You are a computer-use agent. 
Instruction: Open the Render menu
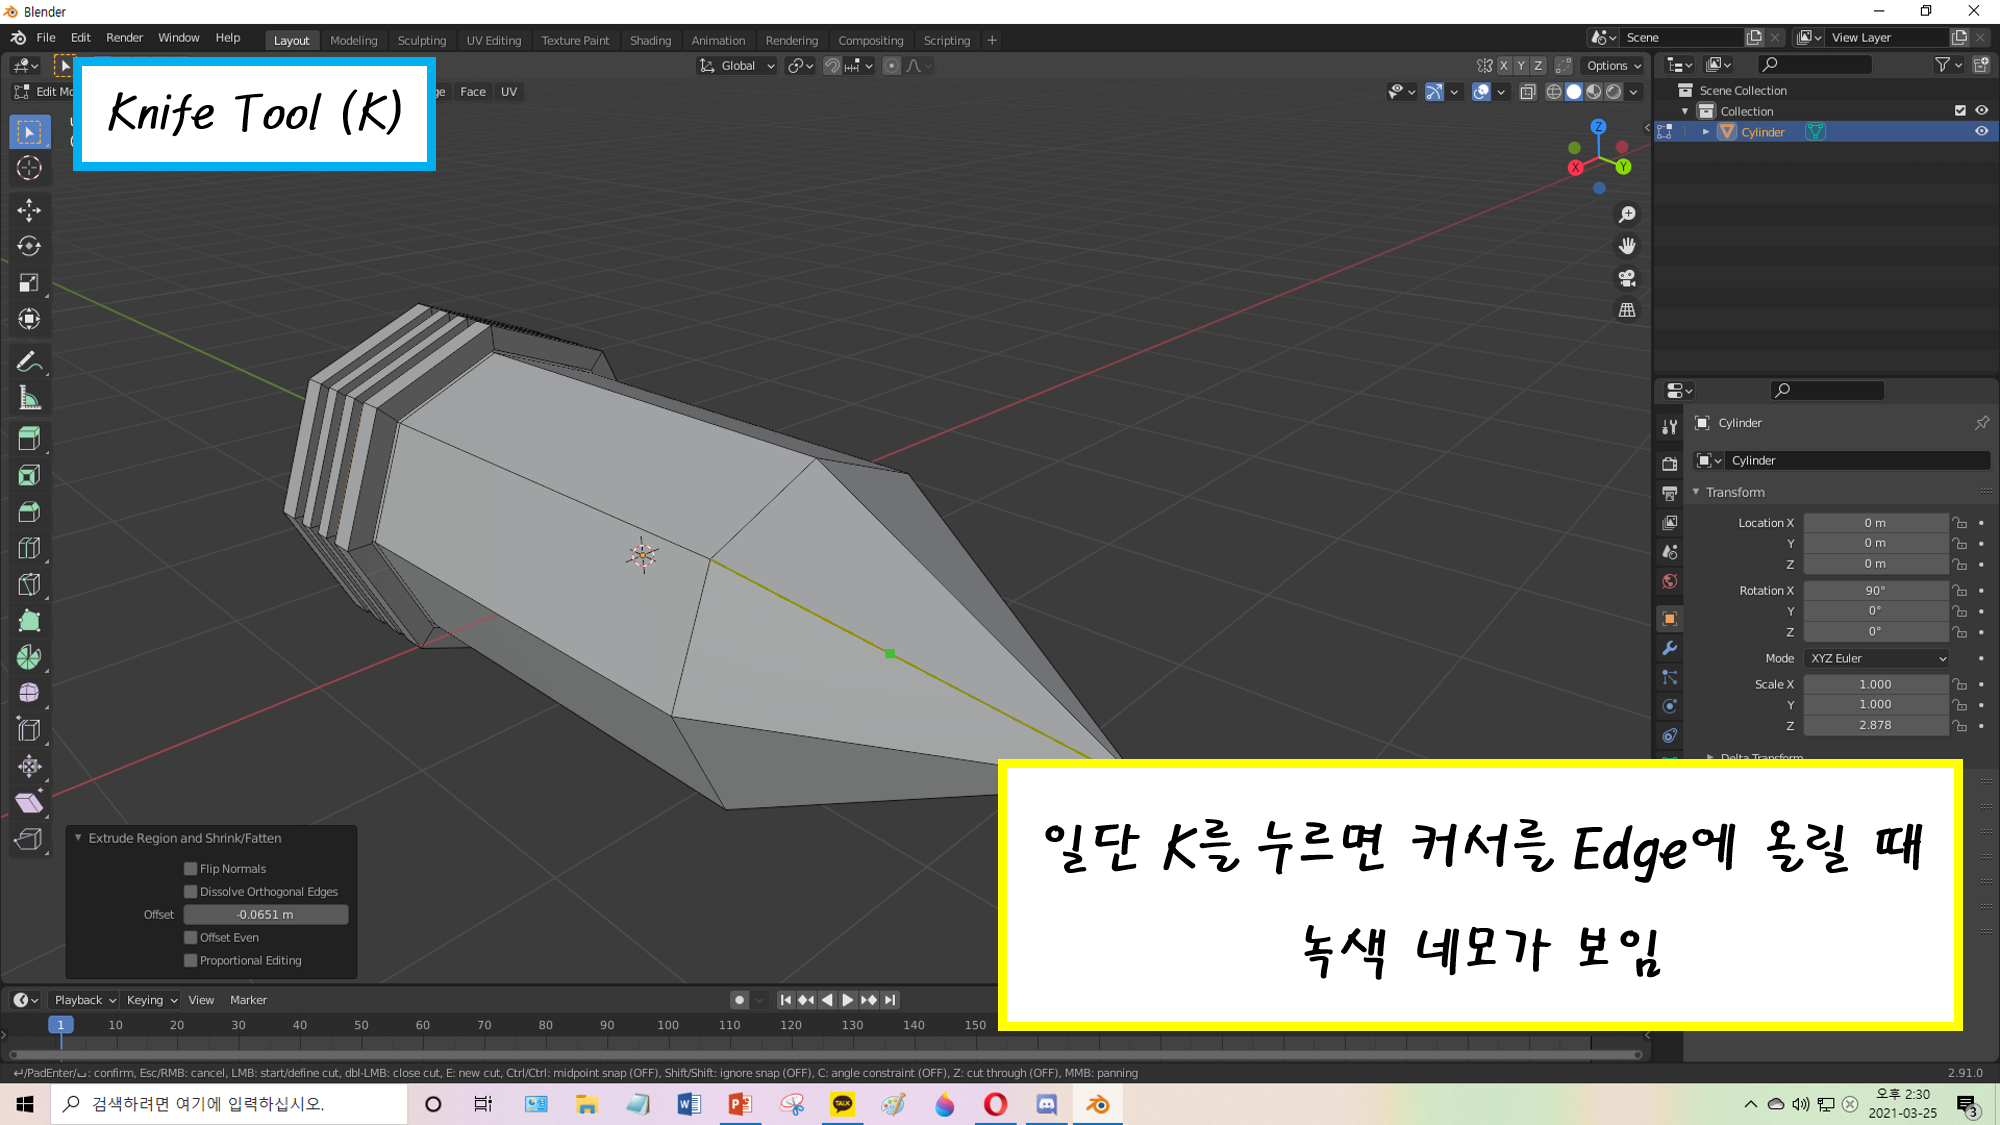[x=124, y=38]
